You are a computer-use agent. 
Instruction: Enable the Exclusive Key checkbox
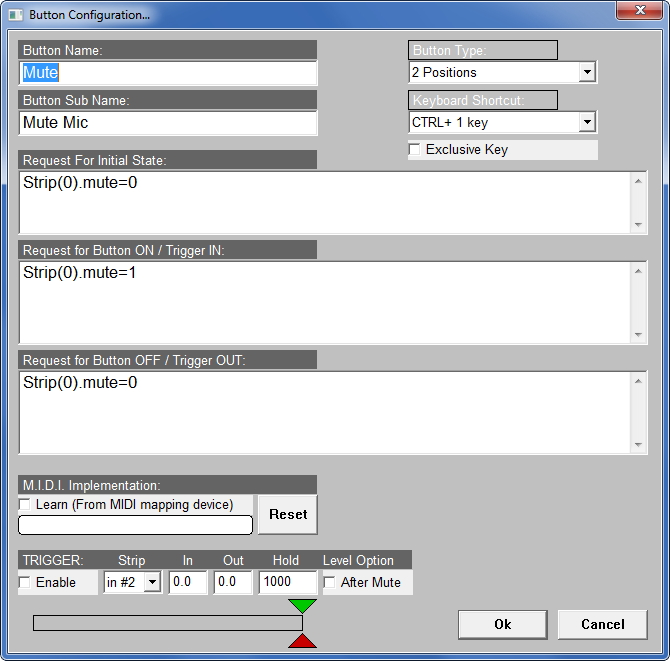pyautogui.click(x=415, y=150)
